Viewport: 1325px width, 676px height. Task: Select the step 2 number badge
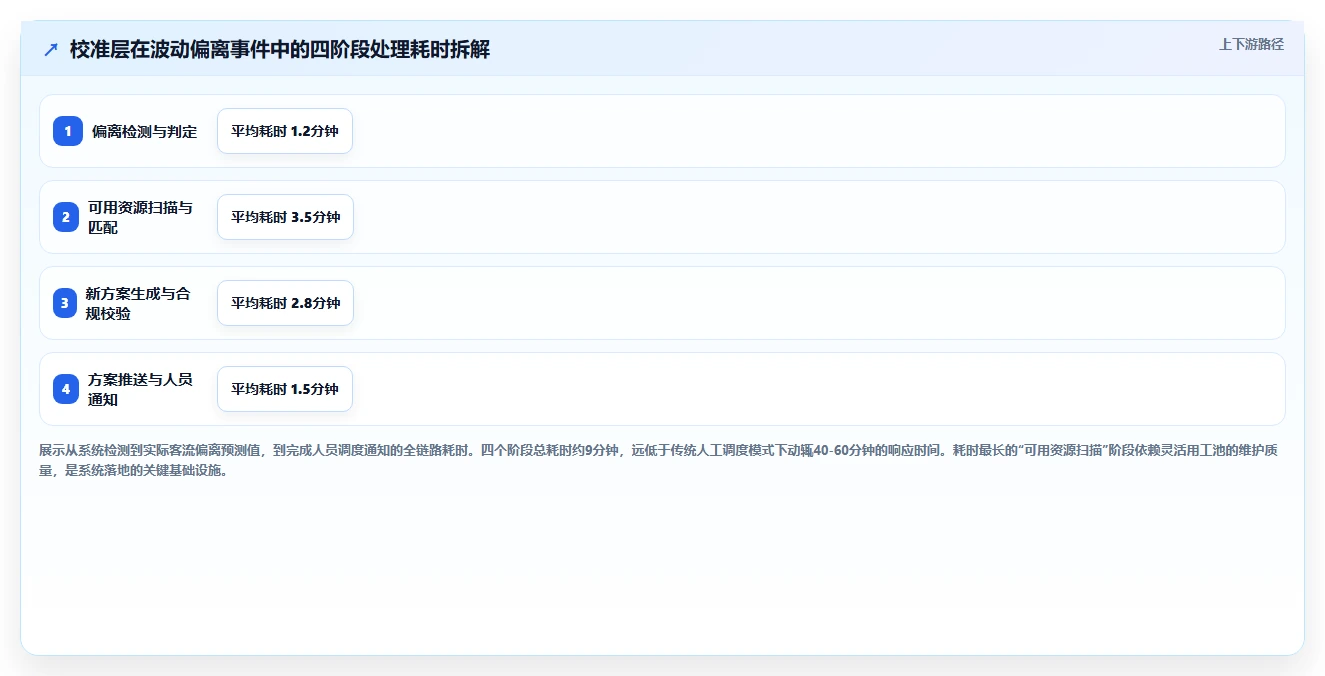[66, 217]
